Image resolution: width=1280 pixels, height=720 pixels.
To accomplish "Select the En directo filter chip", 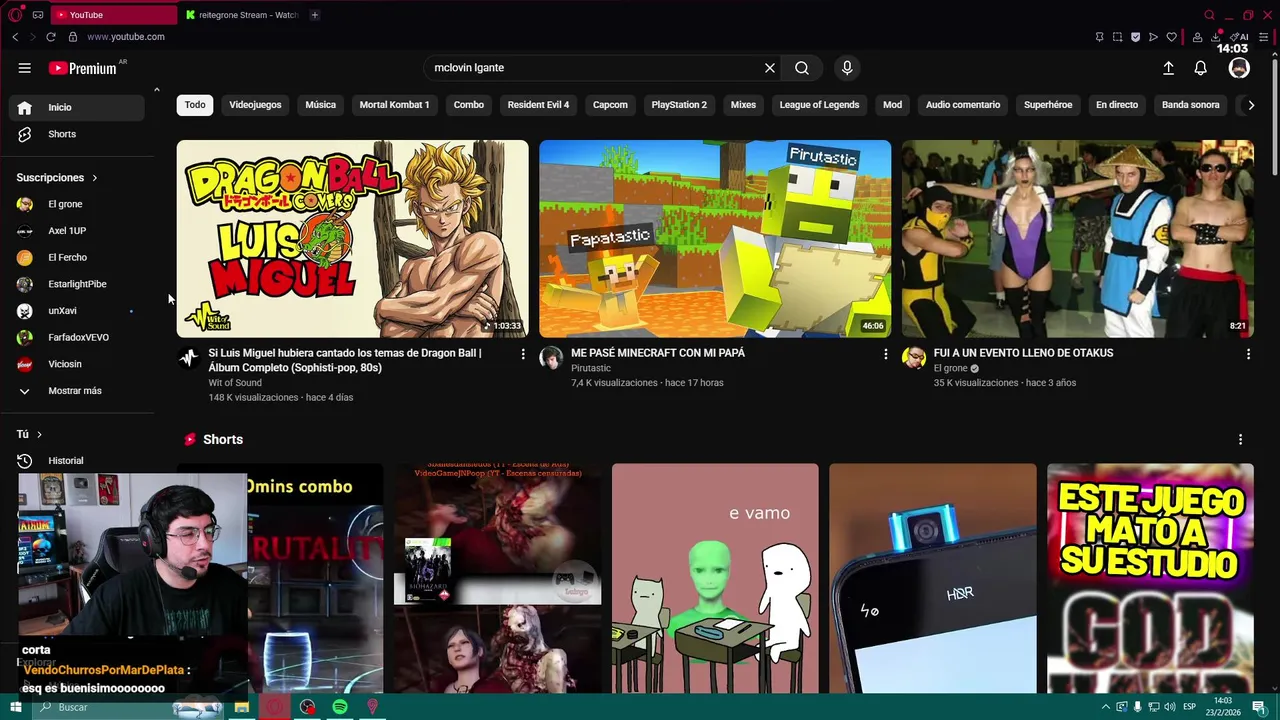I will [1117, 105].
